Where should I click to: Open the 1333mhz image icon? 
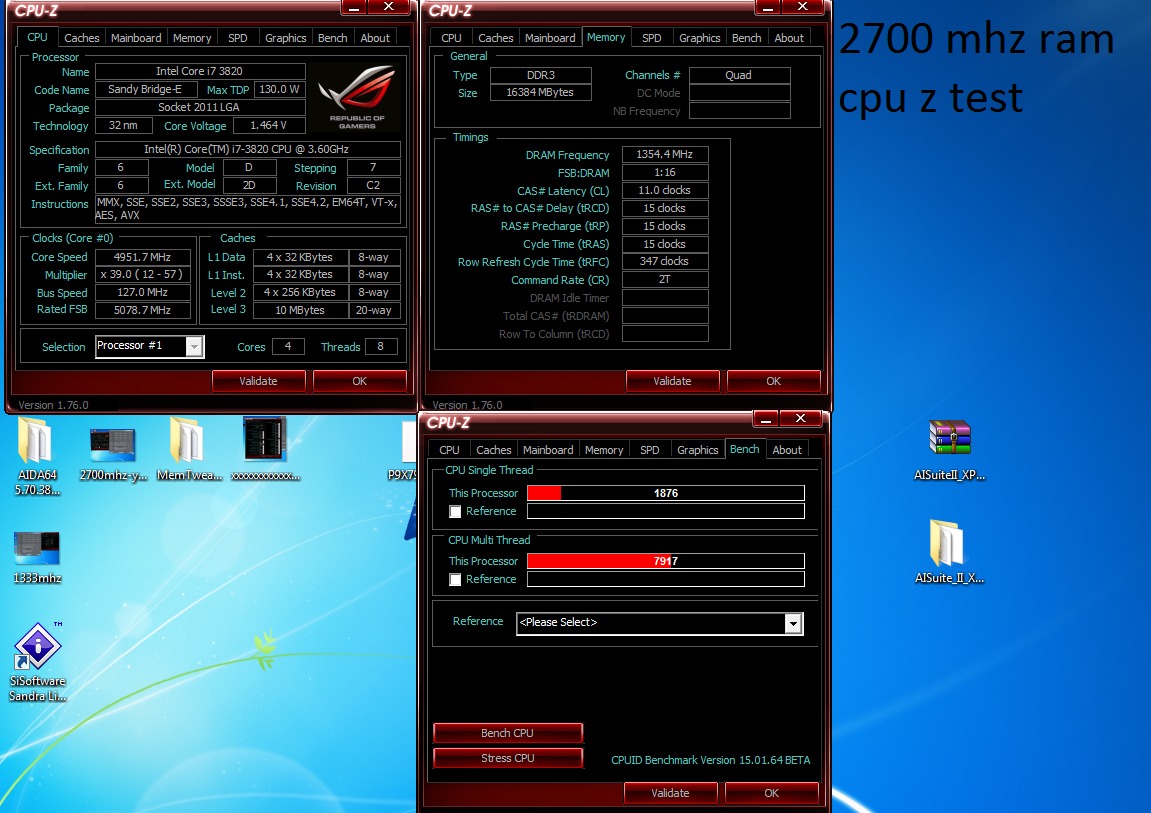pyautogui.click(x=37, y=558)
